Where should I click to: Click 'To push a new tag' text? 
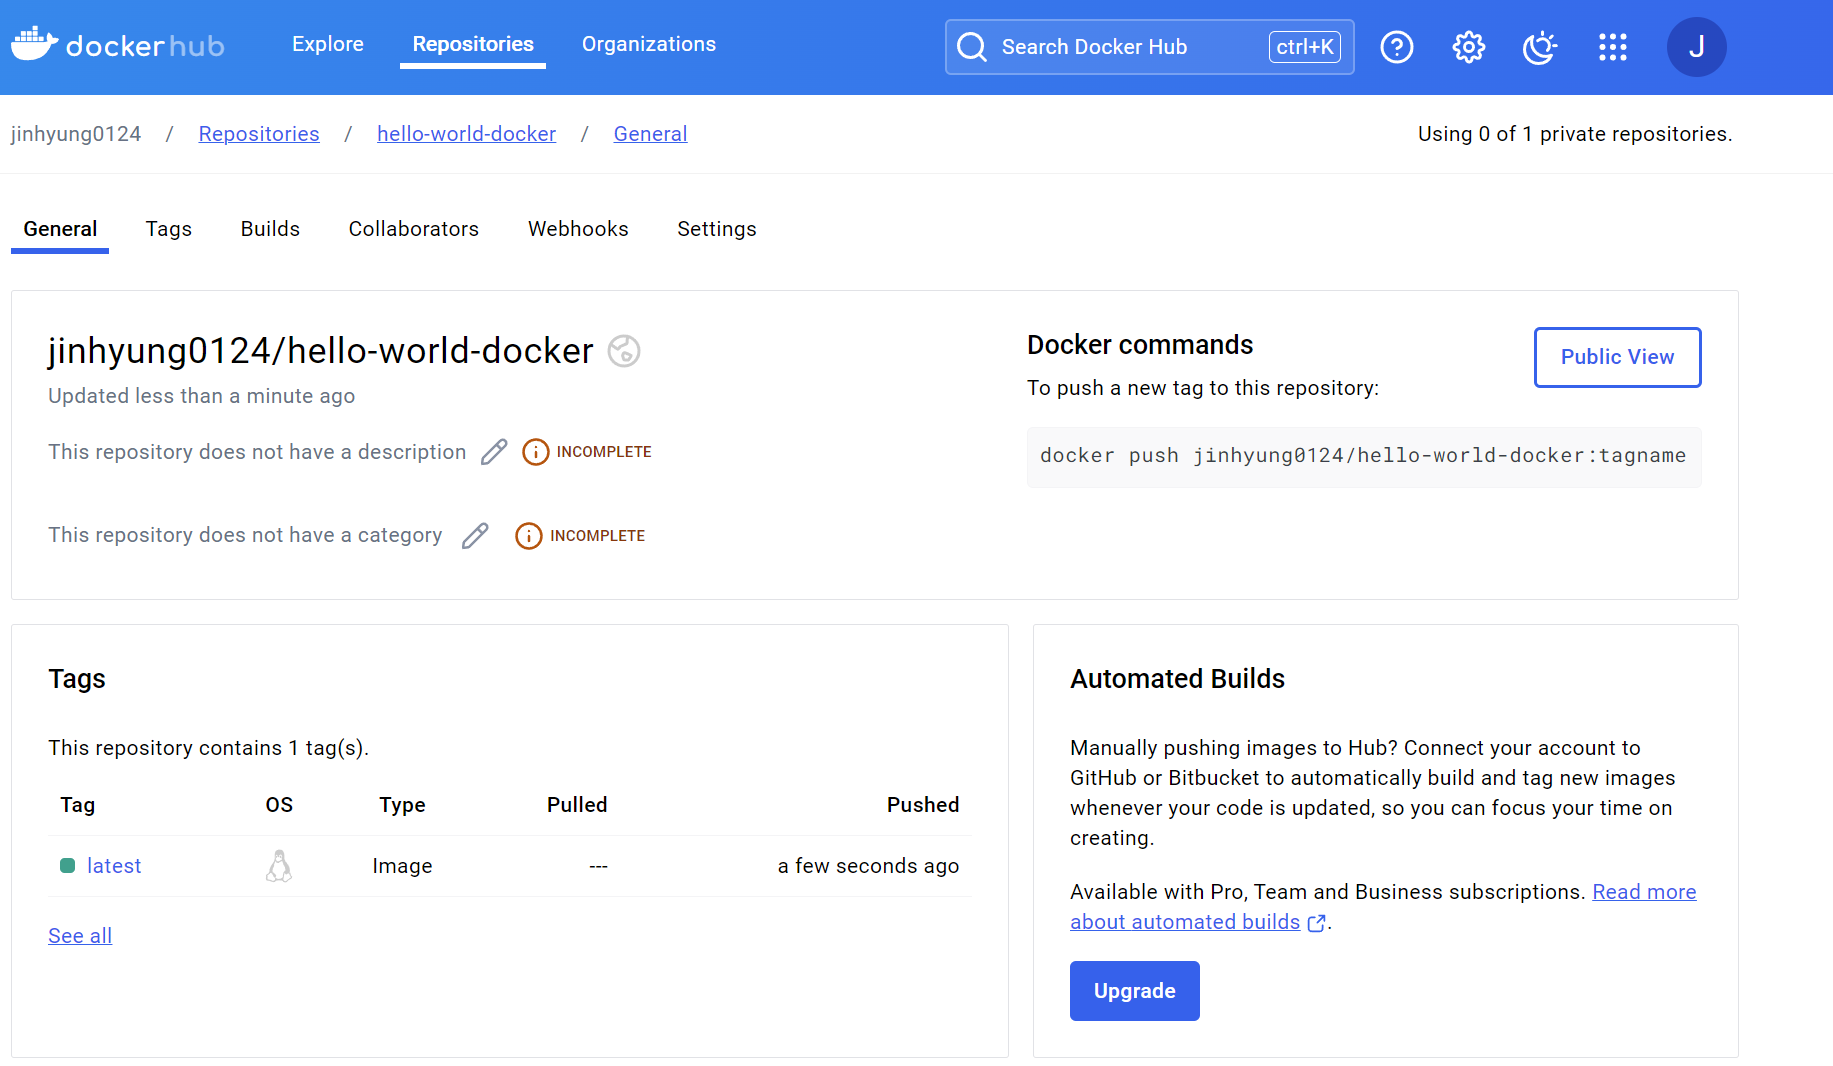1203,388
